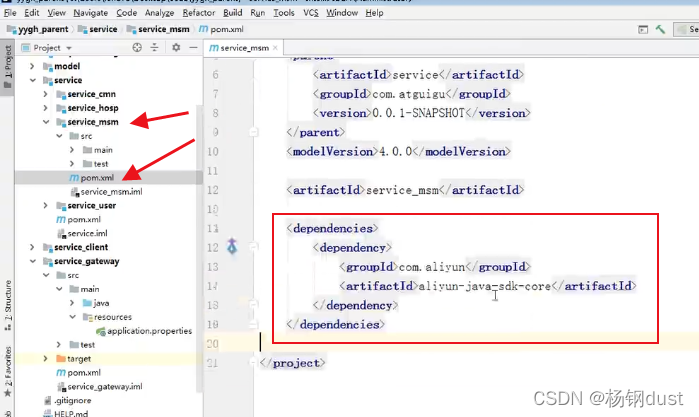This screenshot has width=699, height=417.
Task: Click the gutter dependency marker icon
Action: pos(232,247)
